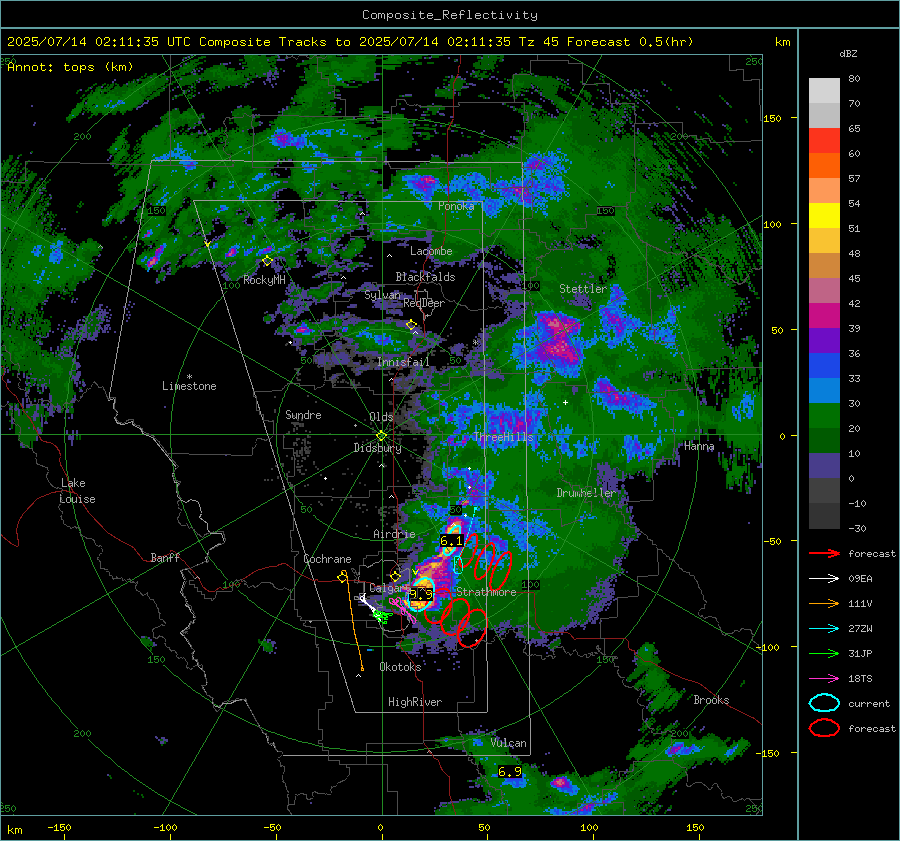Viewport: 900px width, 841px height.
Task: Click the red forecast ellipse legend icon
Action: click(824, 728)
